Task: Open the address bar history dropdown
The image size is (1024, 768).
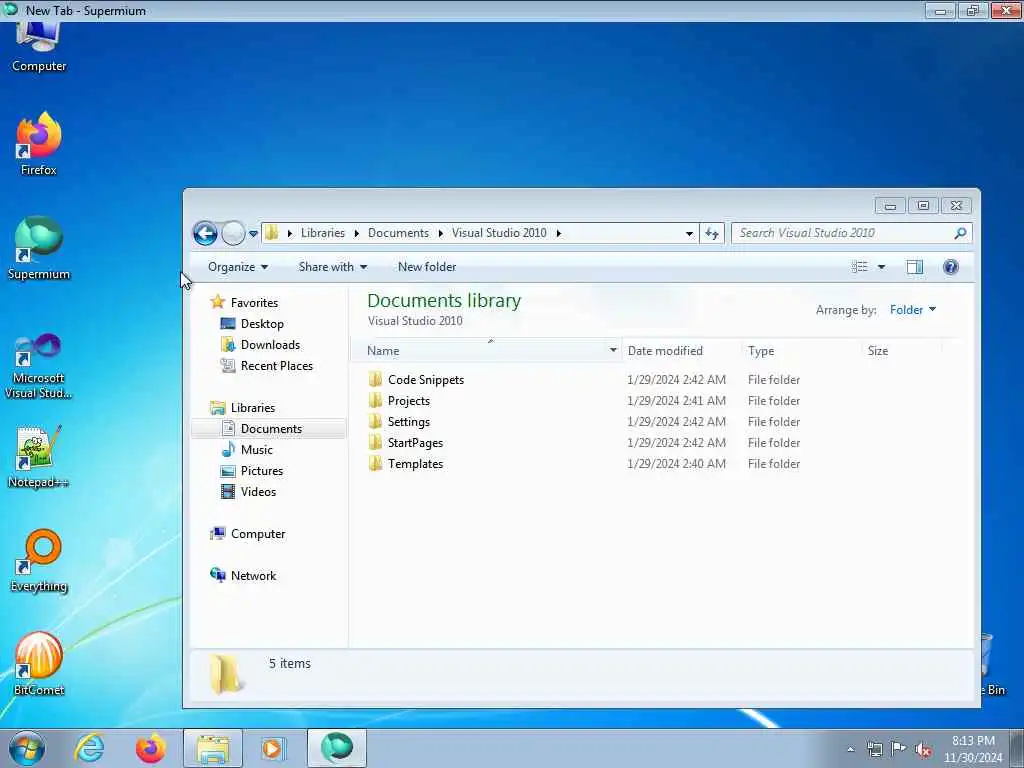Action: (x=689, y=234)
